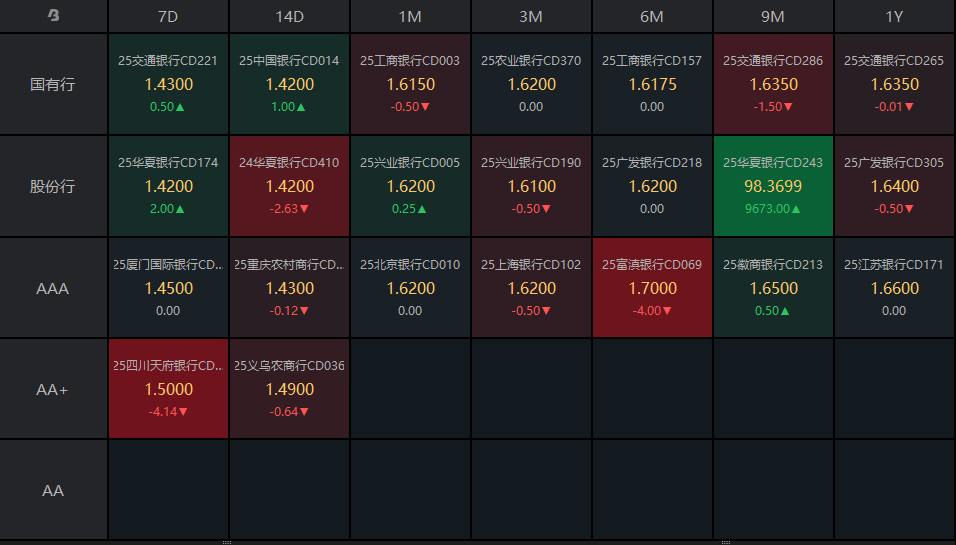Select the 1M tenor column header
The width and height of the screenshot is (956, 545).
point(410,16)
